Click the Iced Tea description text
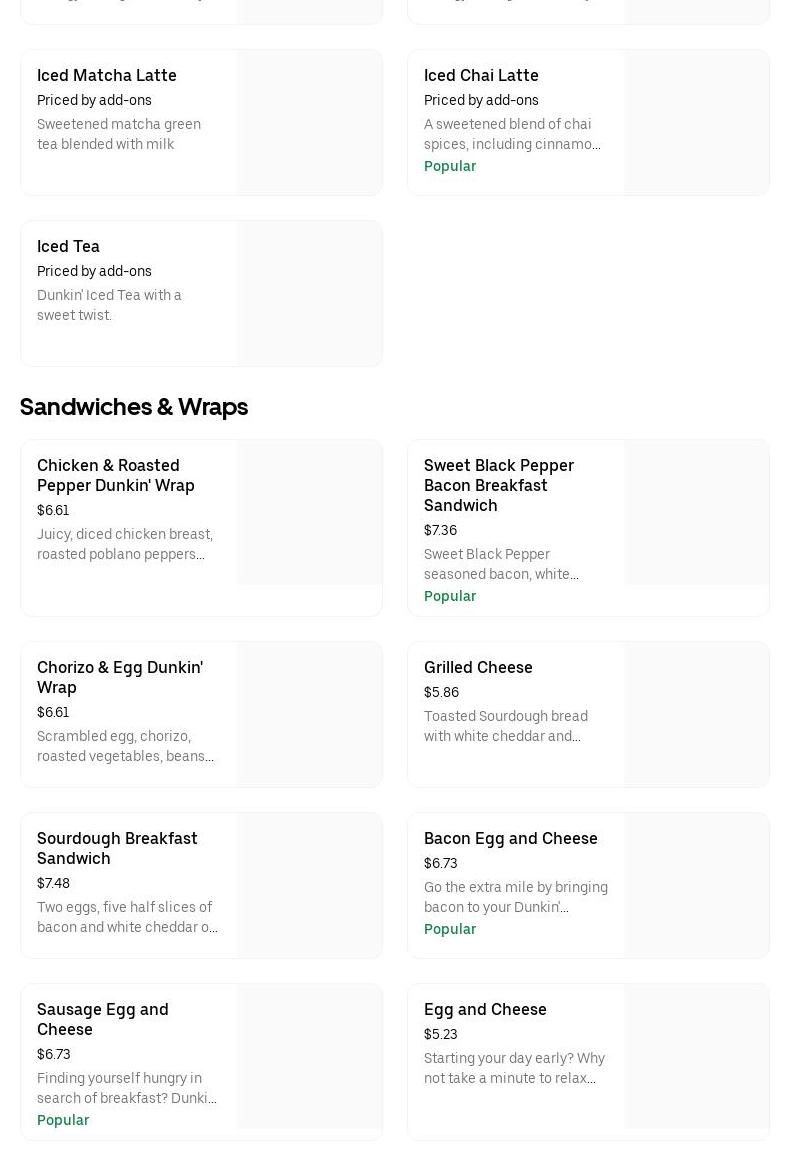 click(109, 305)
